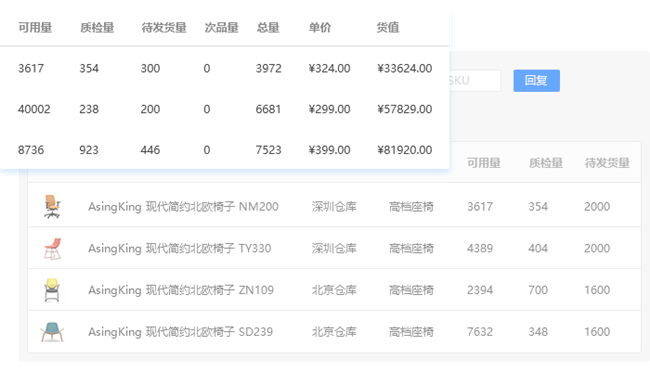
Task: Click the 单价 column header
Action: [x=320, y=28]
